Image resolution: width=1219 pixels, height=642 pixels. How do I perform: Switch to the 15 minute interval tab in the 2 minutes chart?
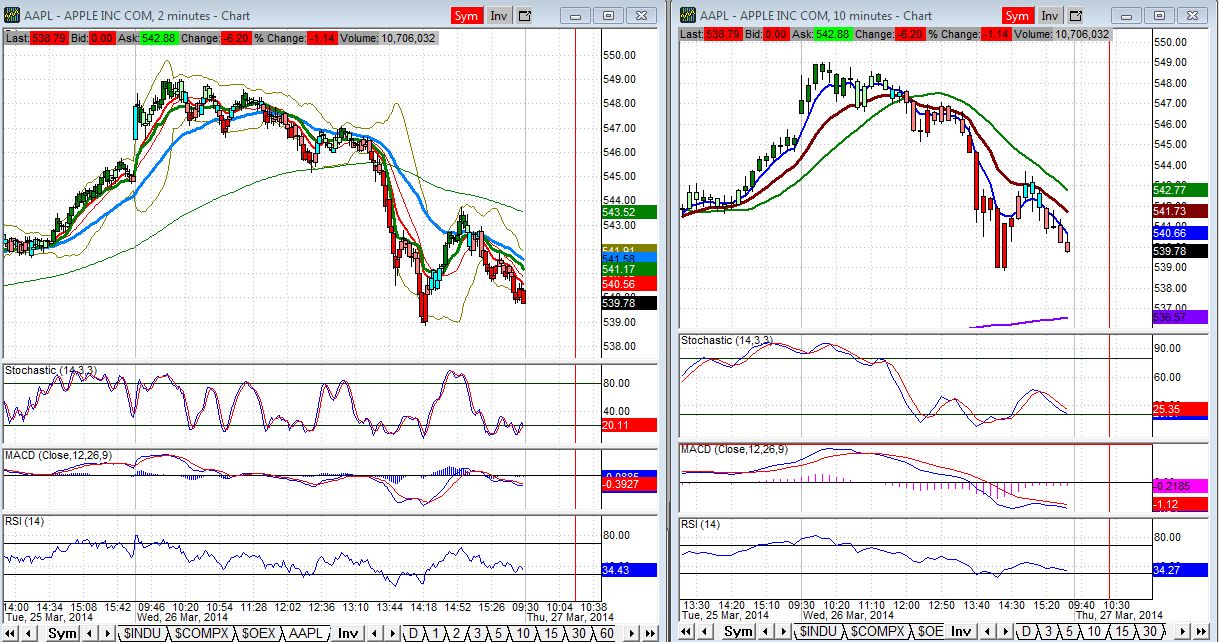point(551,633)
